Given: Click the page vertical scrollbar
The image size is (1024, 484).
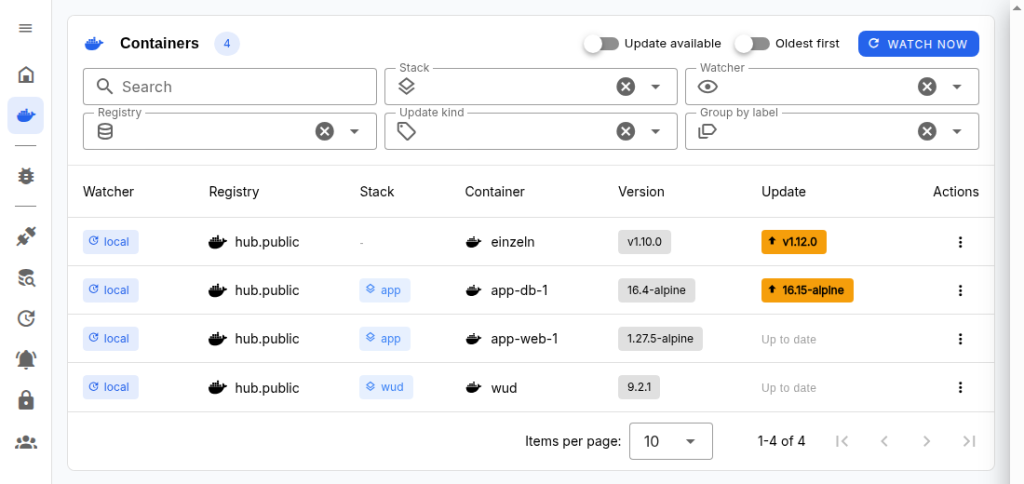Looking at the screenshot, I should pyautogui.click(x=1018, y=242).
